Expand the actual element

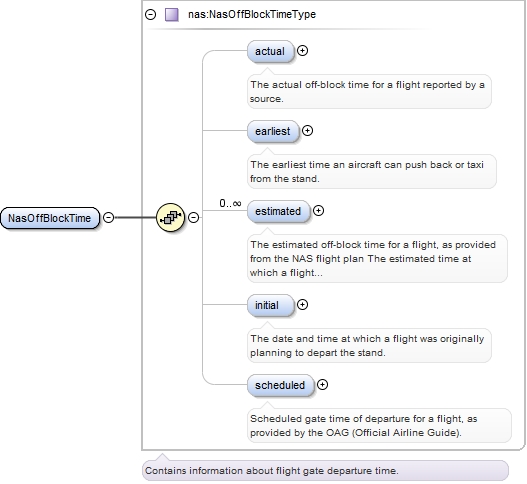tap(302, 51)
